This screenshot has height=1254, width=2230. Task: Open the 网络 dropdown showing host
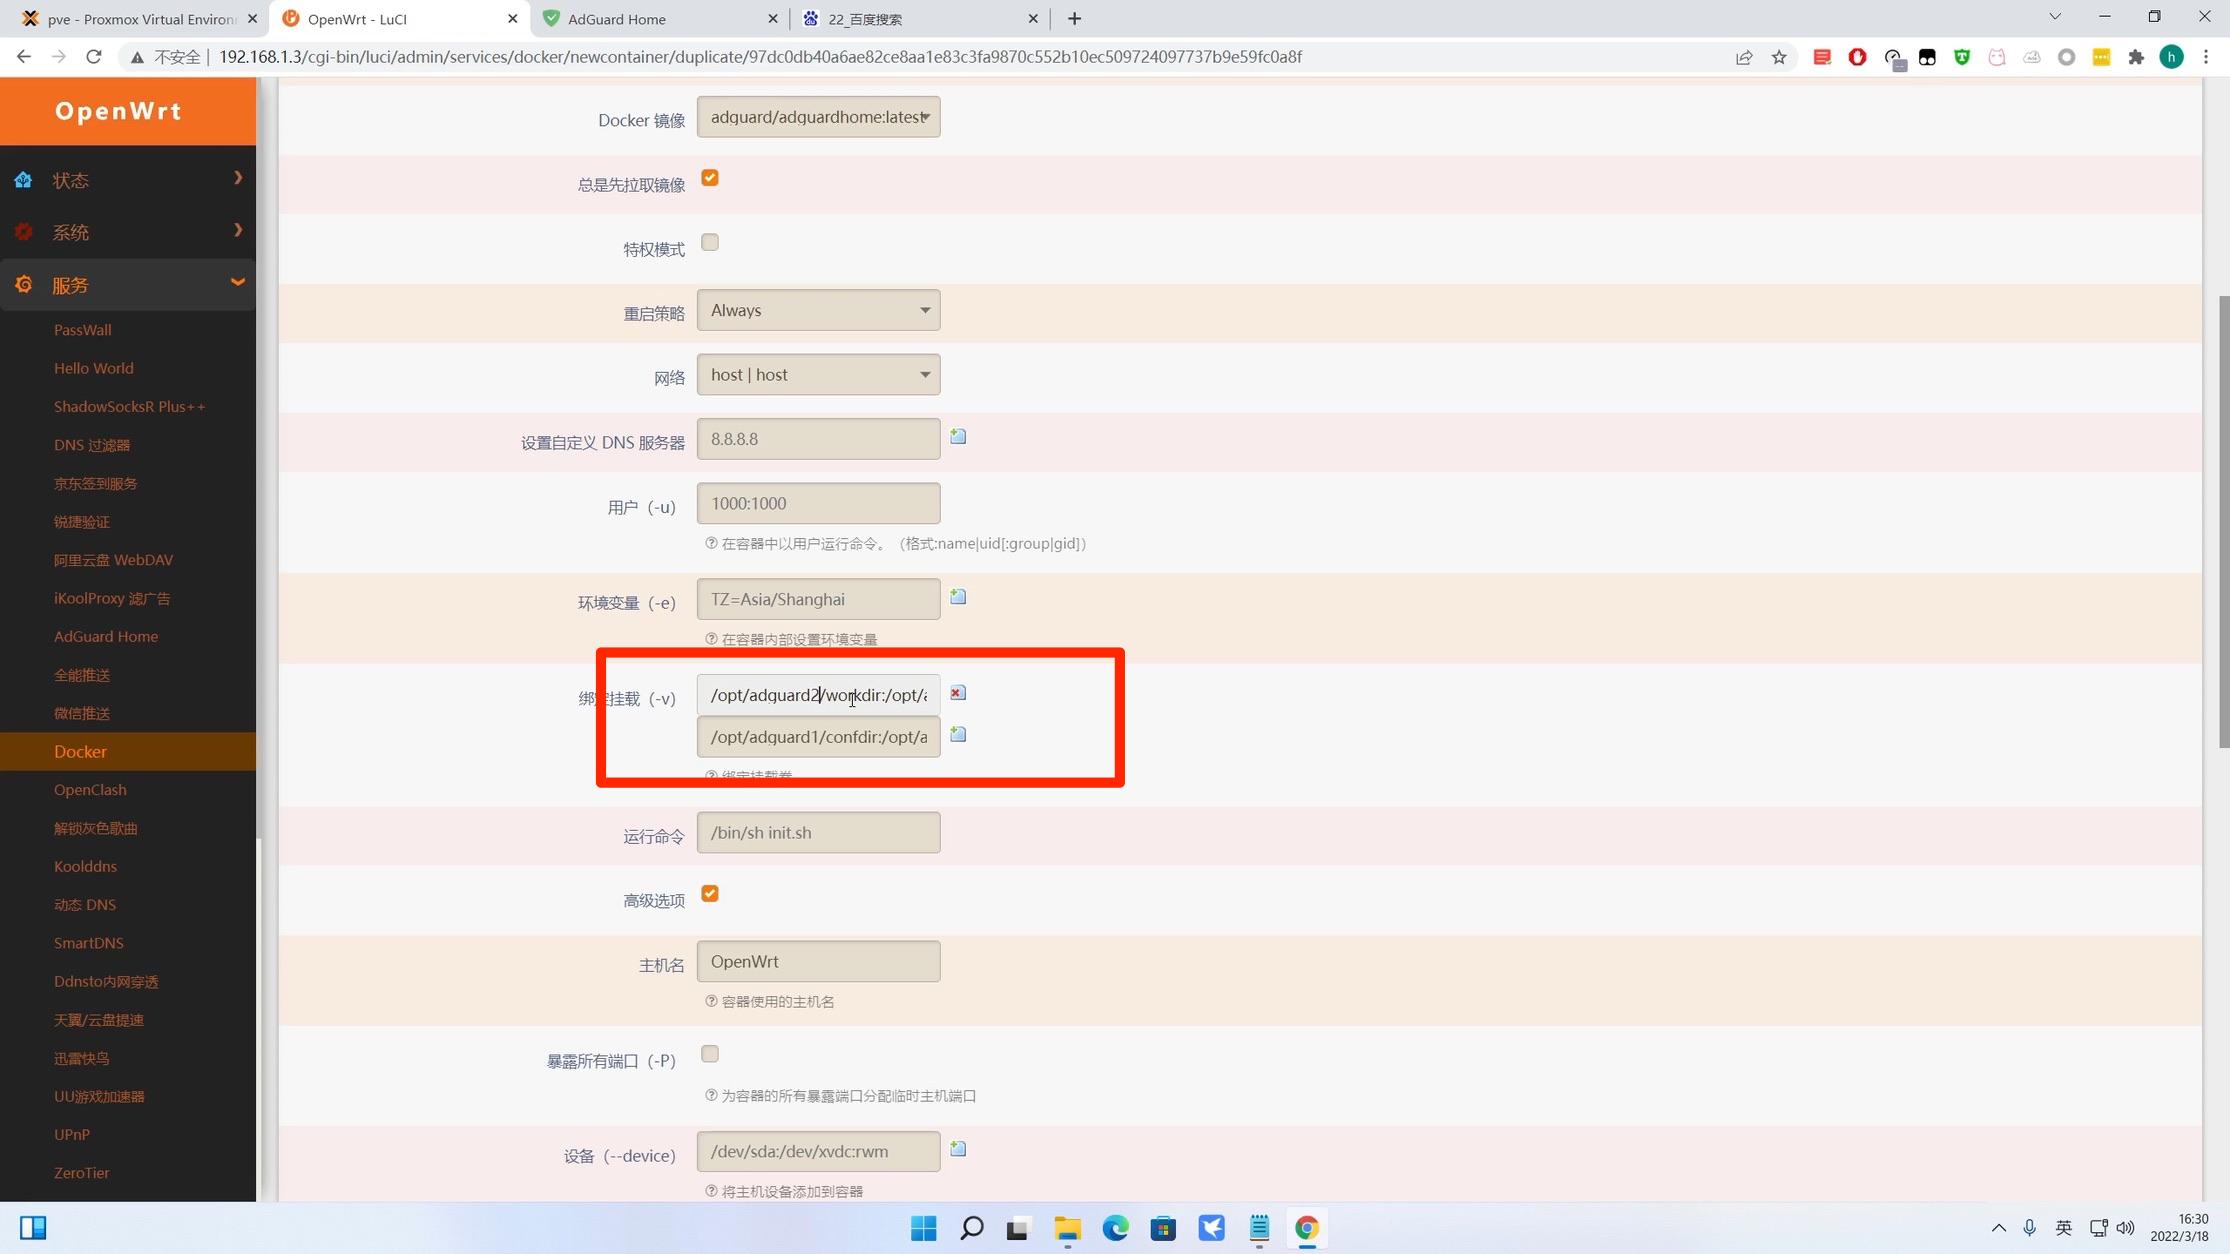pos(818,374)
